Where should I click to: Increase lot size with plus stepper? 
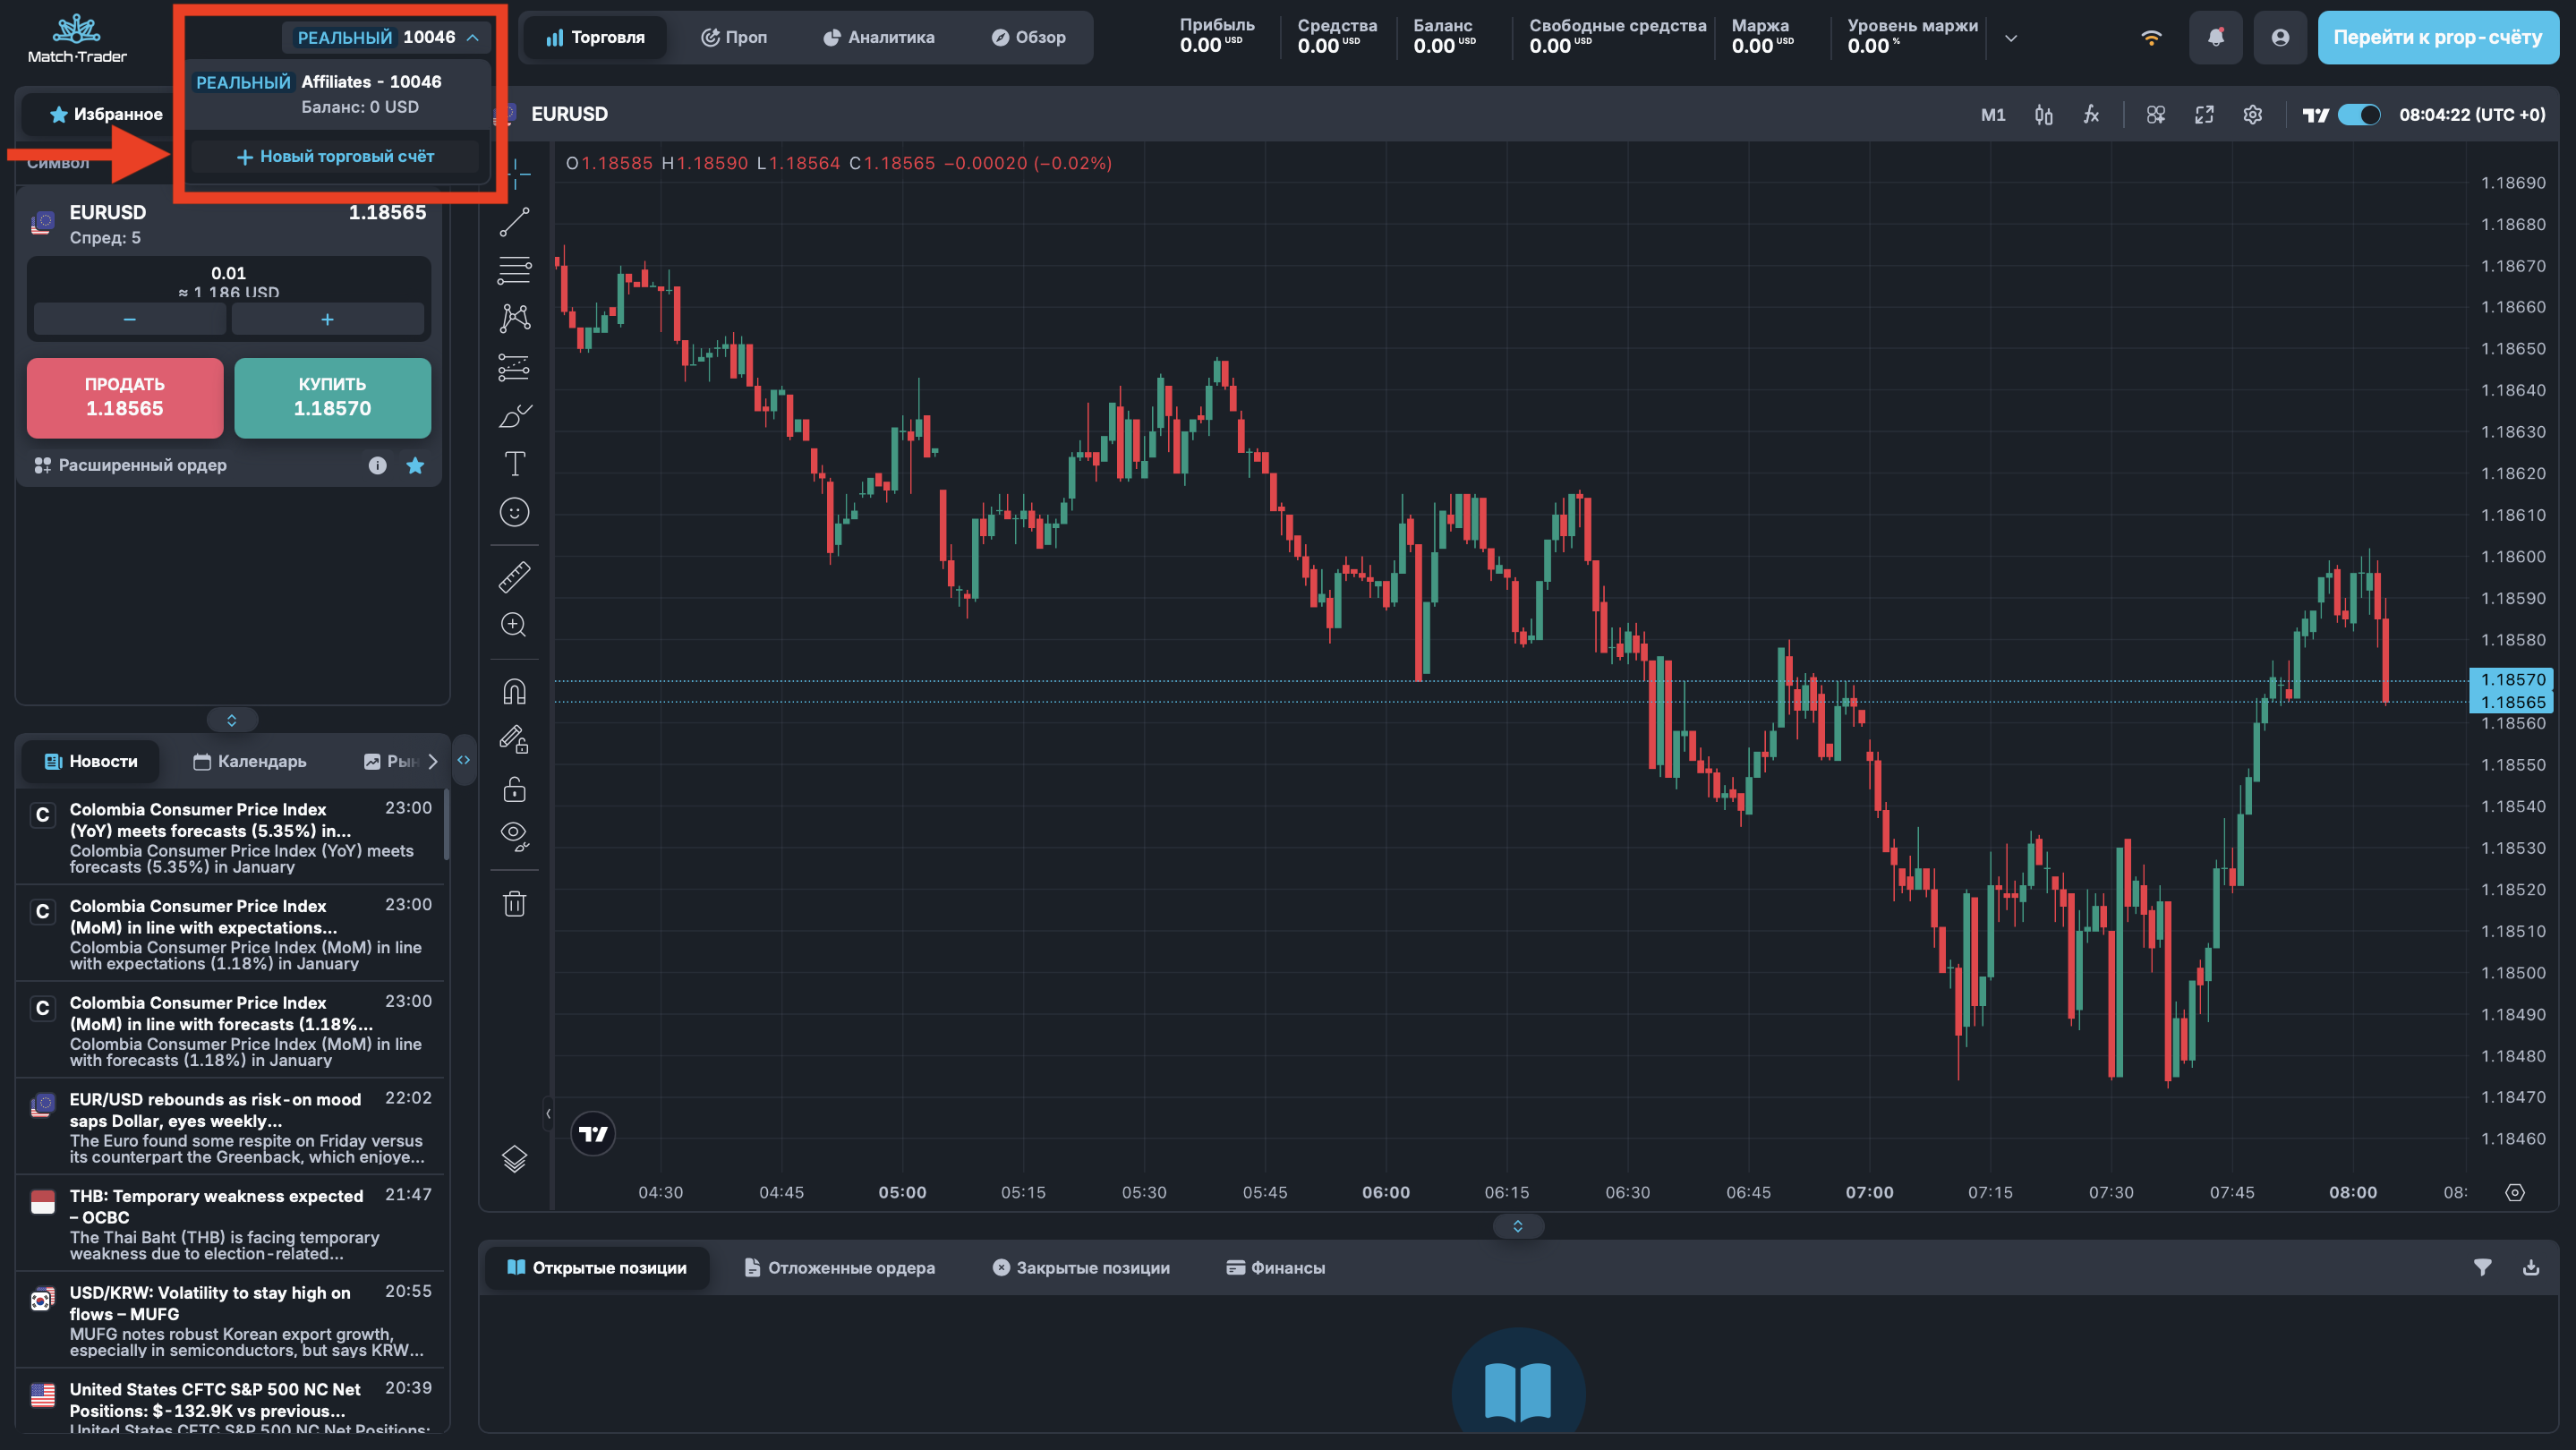327,320
